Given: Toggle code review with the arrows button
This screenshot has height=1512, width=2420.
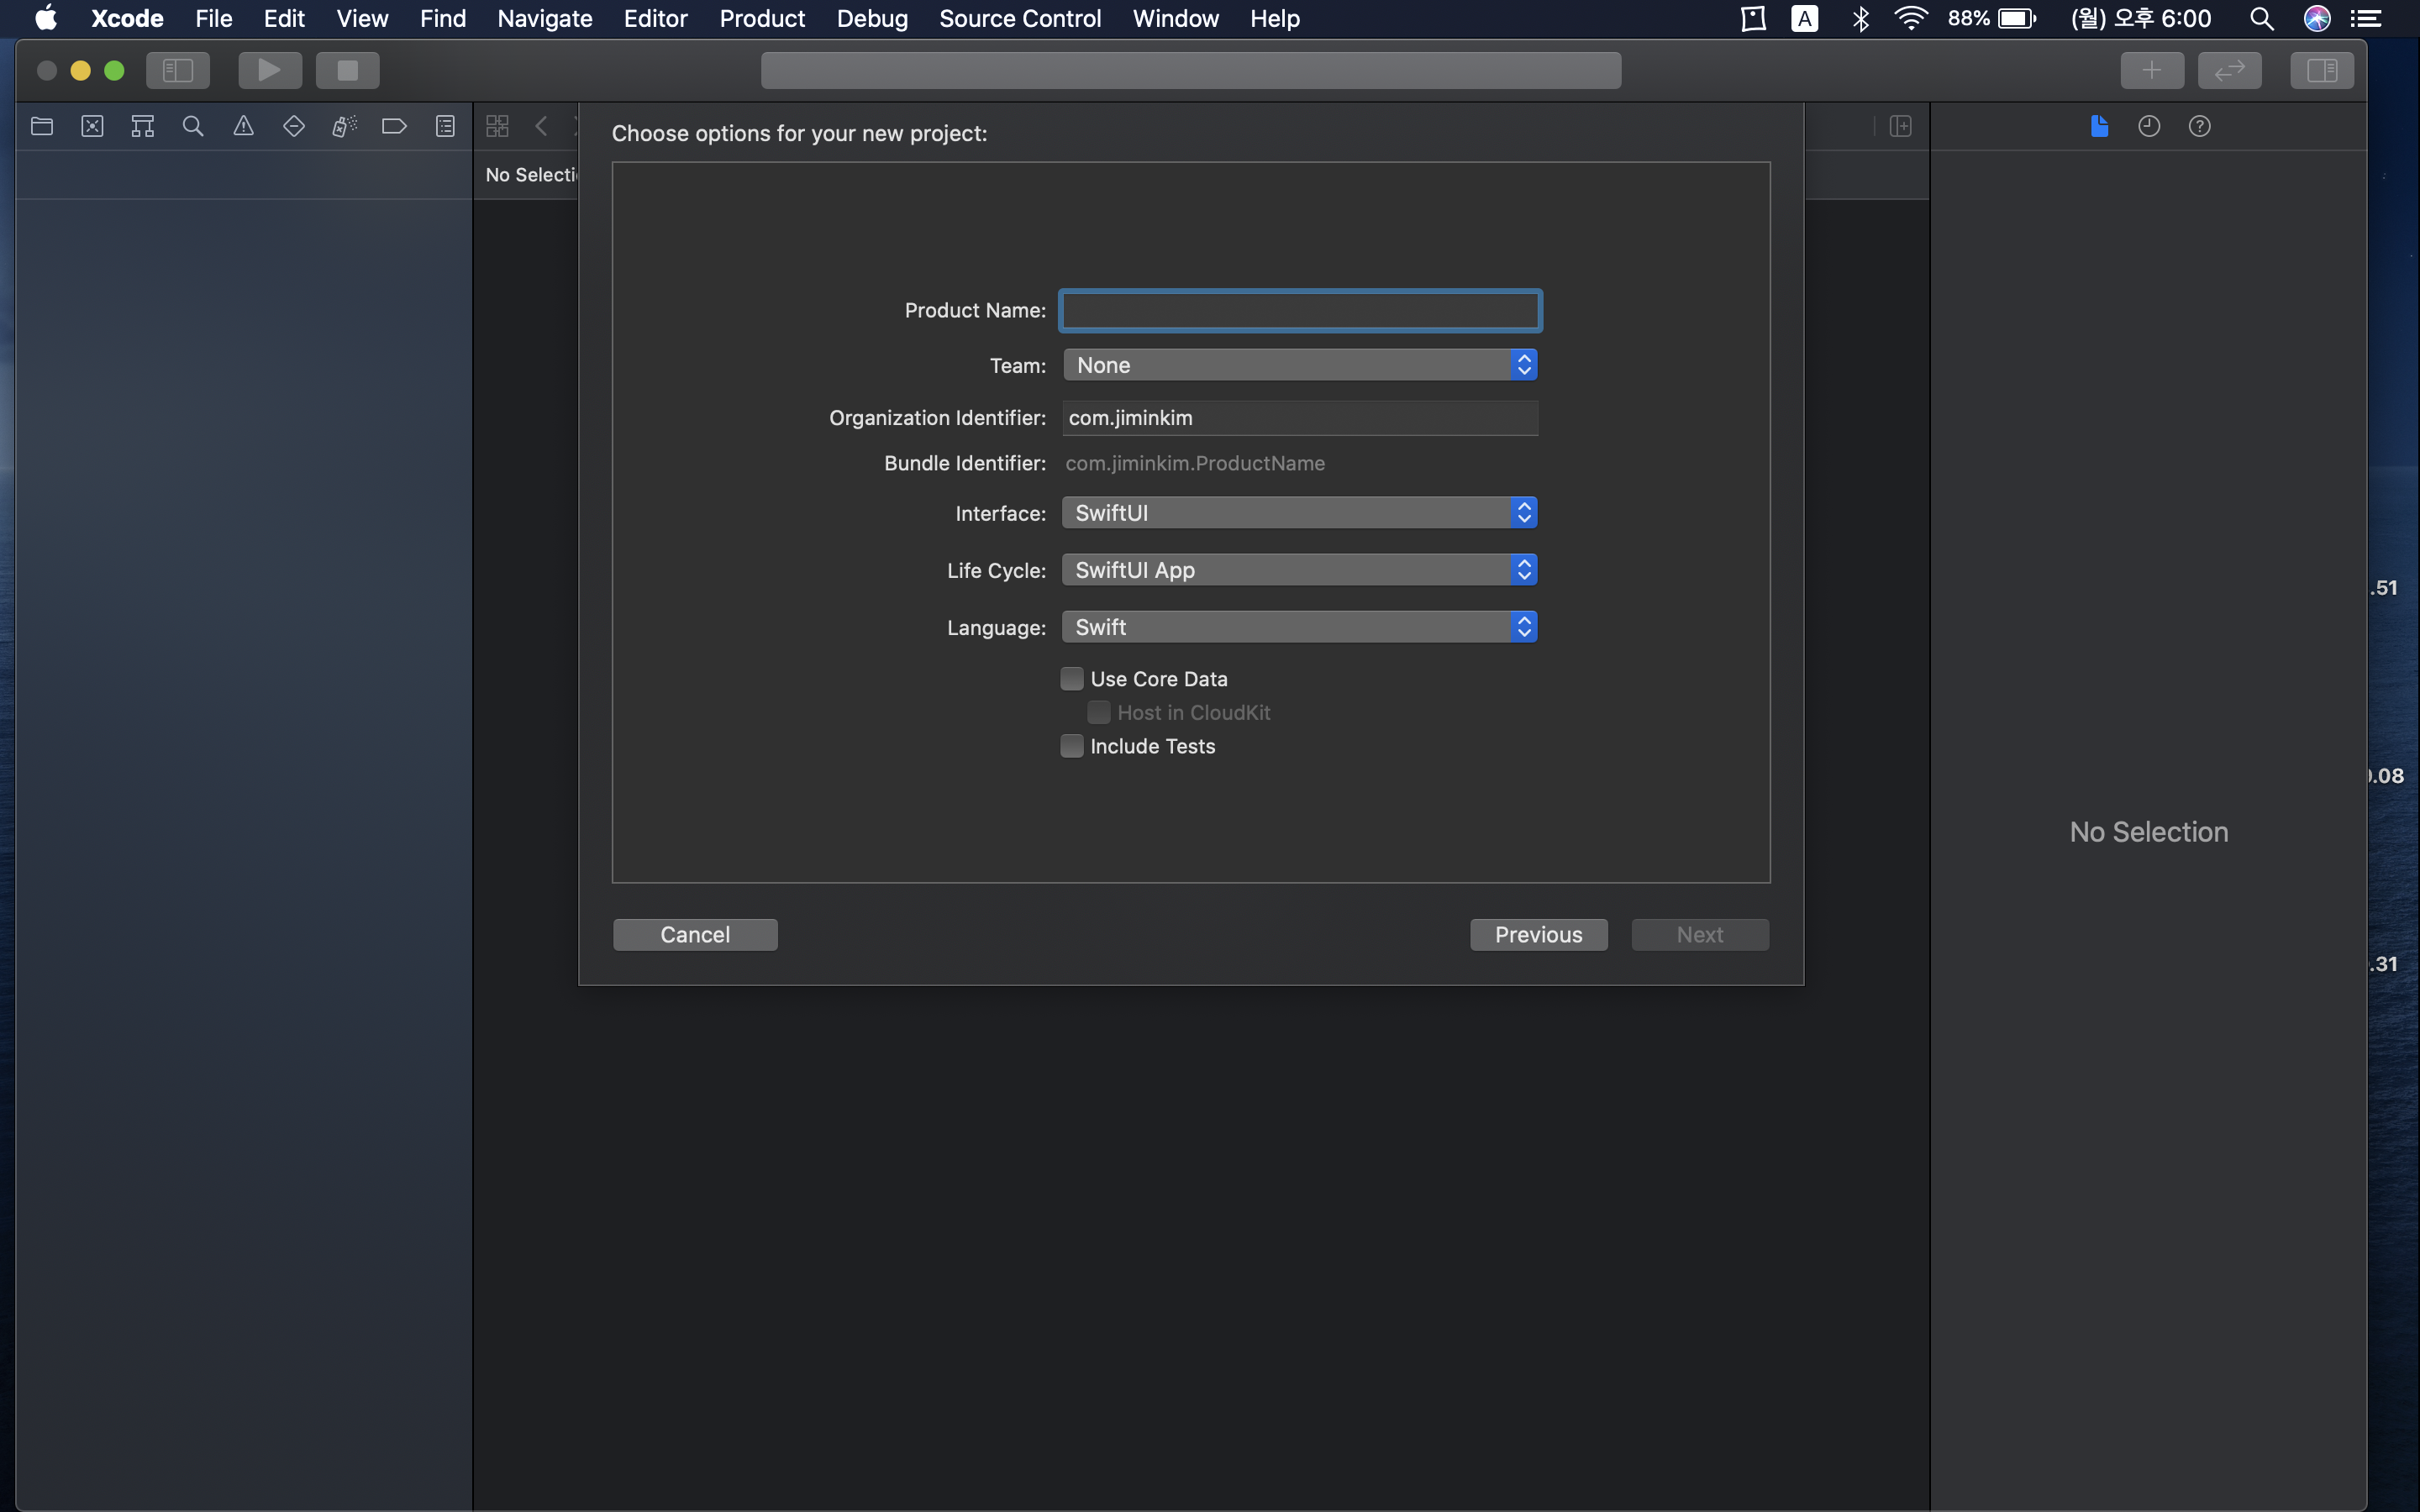Looking at the screenshot, I should tap(2230, 70).
